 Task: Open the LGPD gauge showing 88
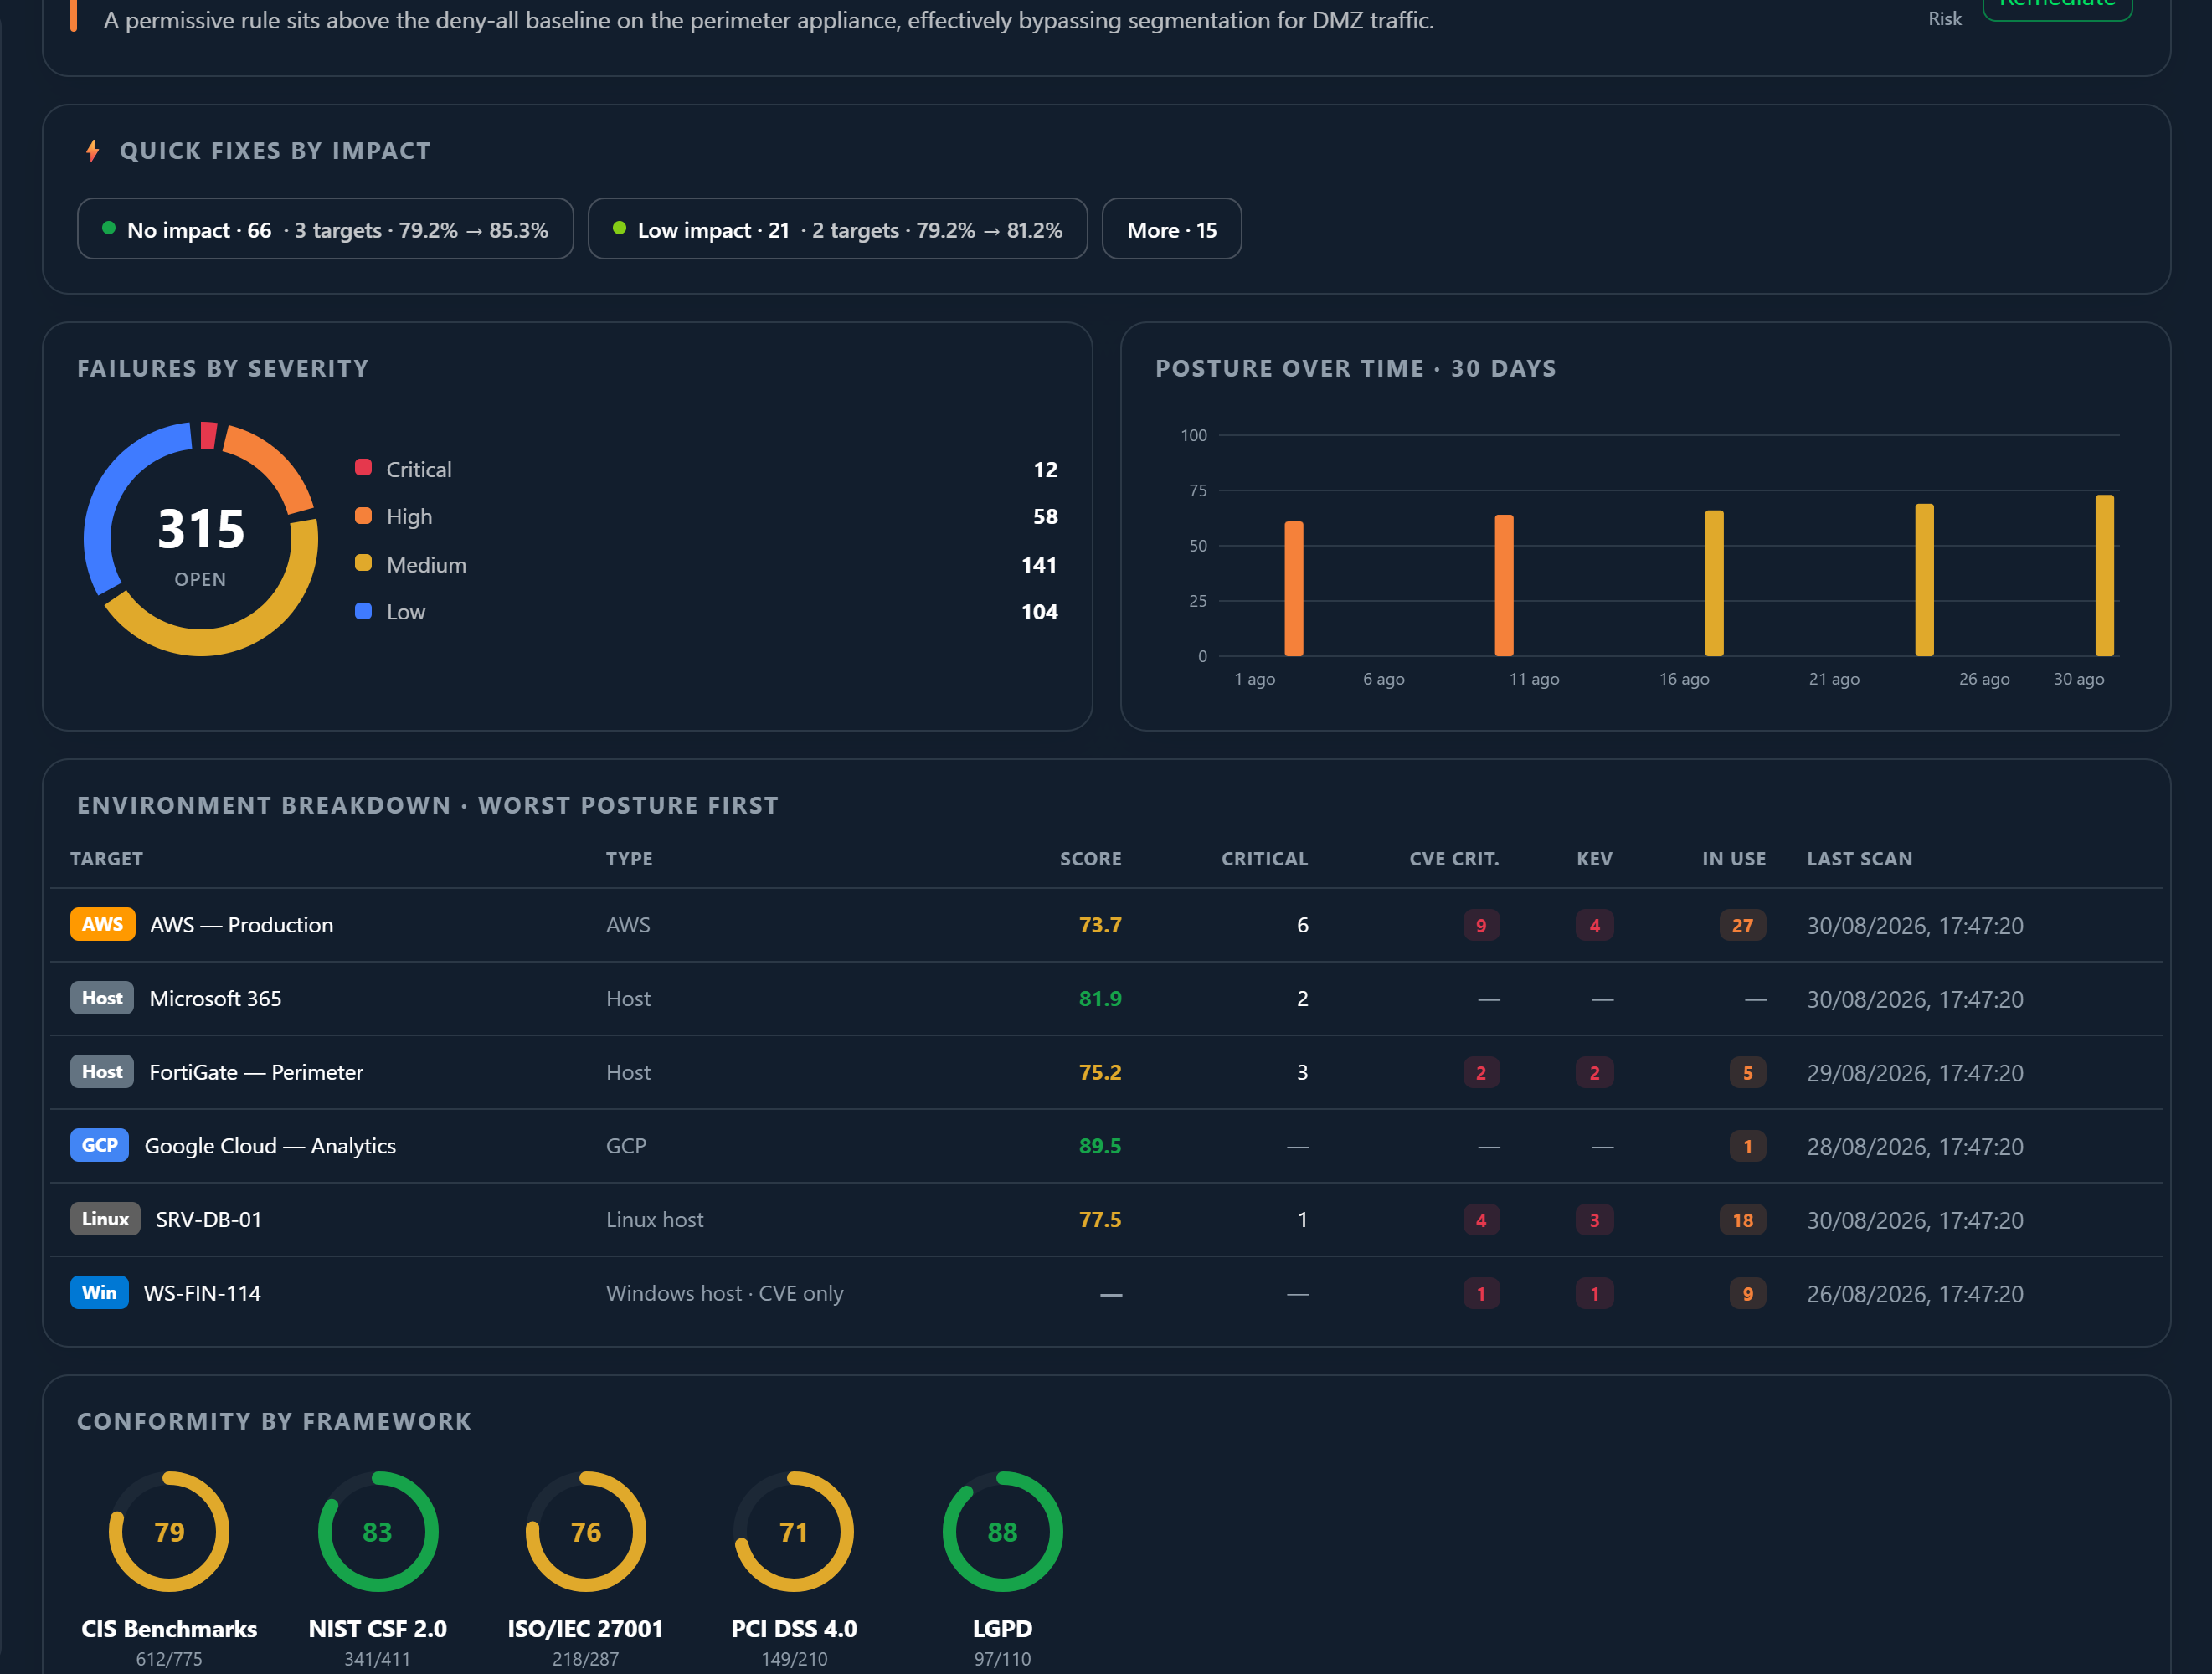pos(1002,1531)
